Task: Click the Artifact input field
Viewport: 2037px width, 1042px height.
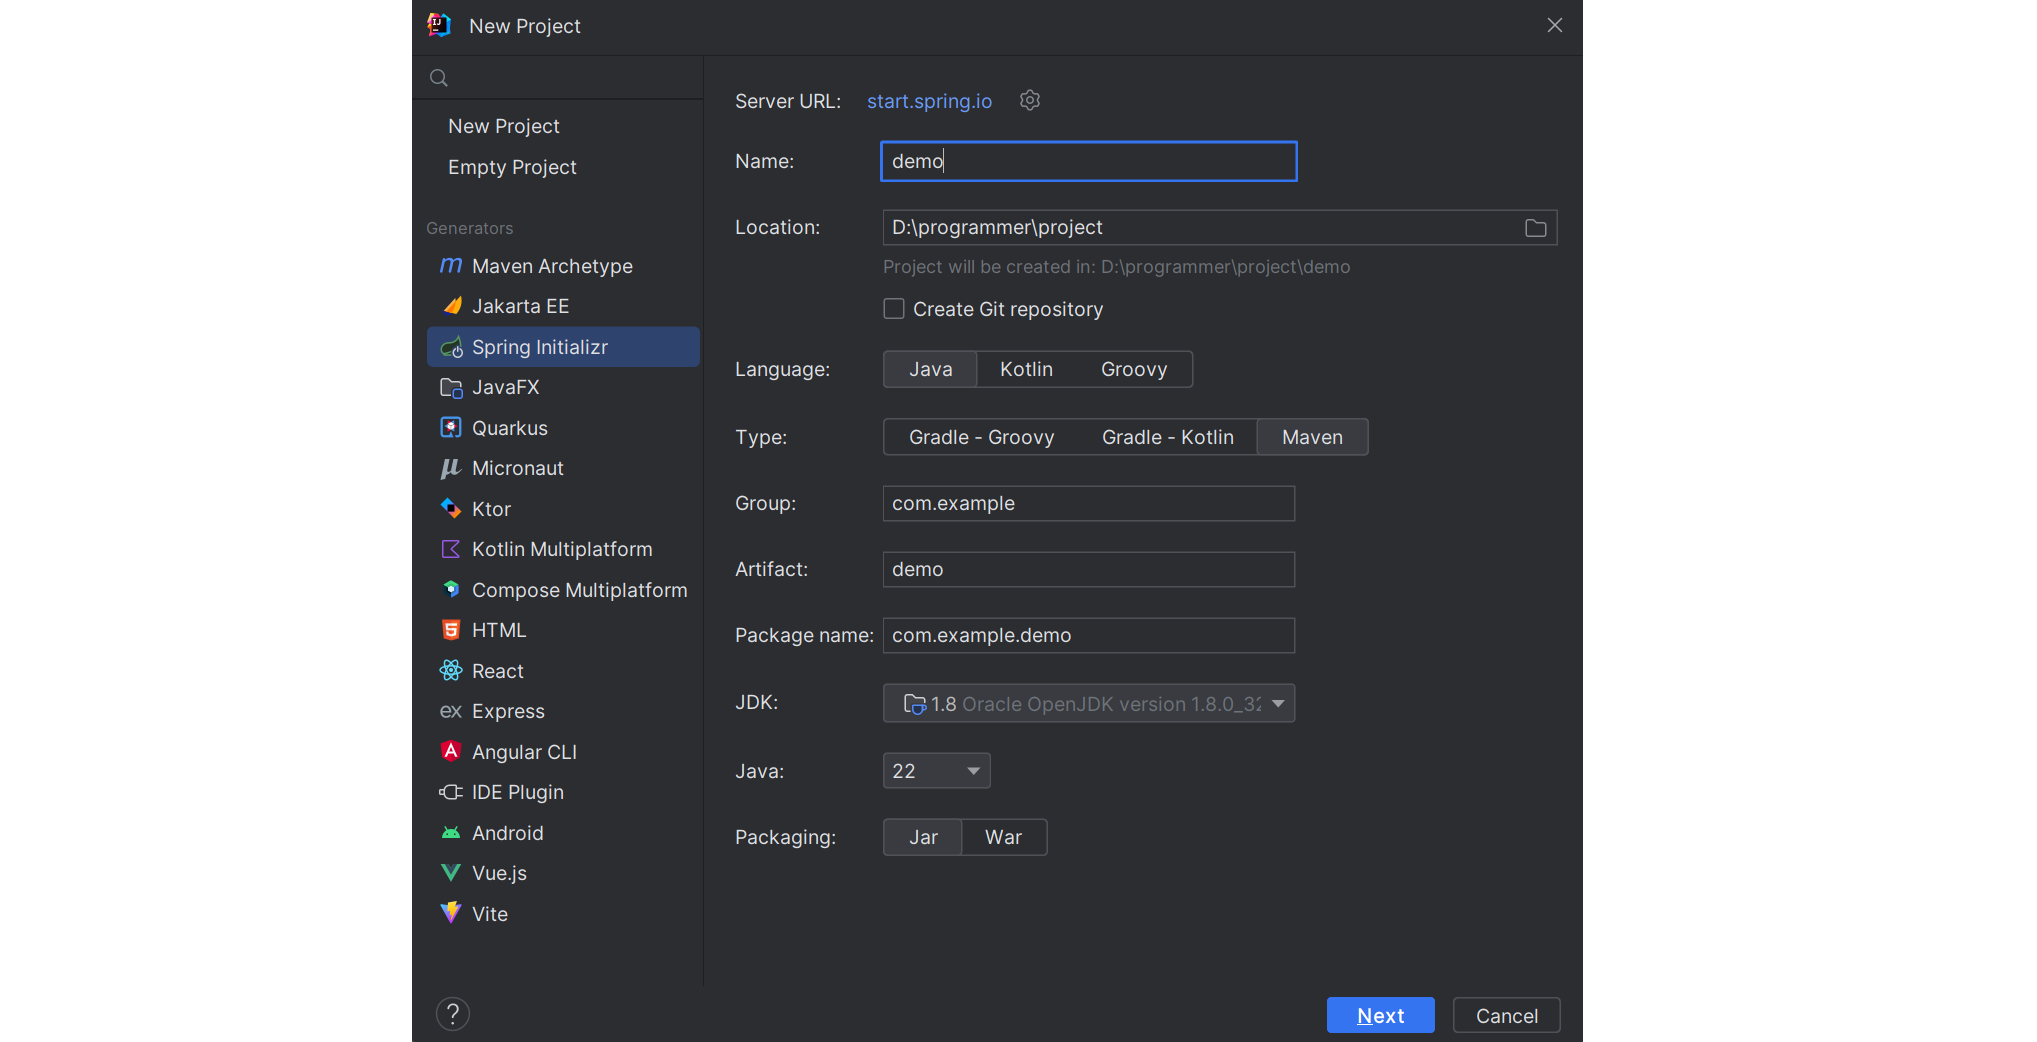Action: (x=1088, y=569)
